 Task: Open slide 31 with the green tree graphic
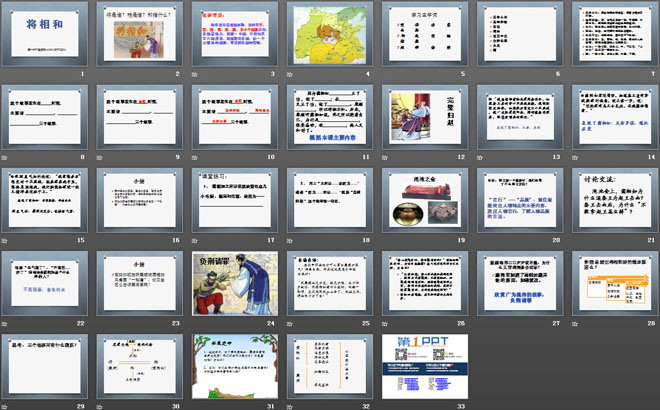232,365
